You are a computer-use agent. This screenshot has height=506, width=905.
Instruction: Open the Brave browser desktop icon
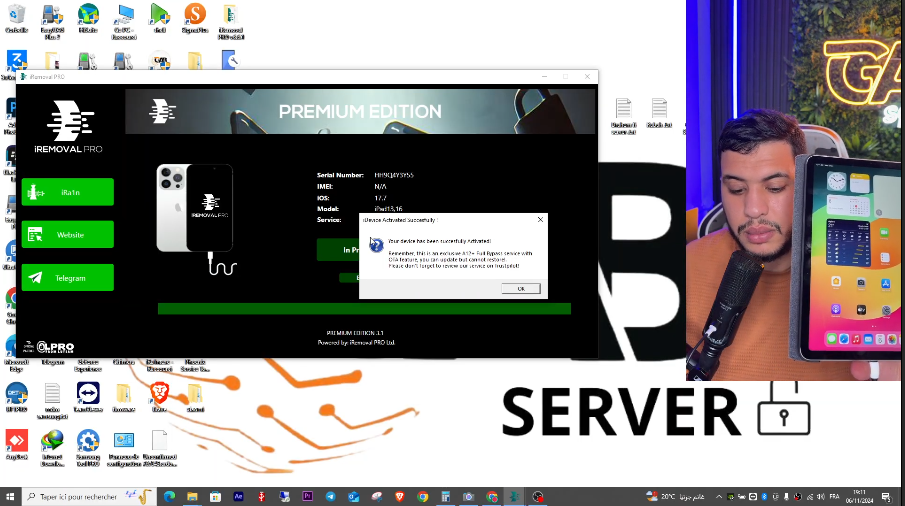(x=159, y=398)
